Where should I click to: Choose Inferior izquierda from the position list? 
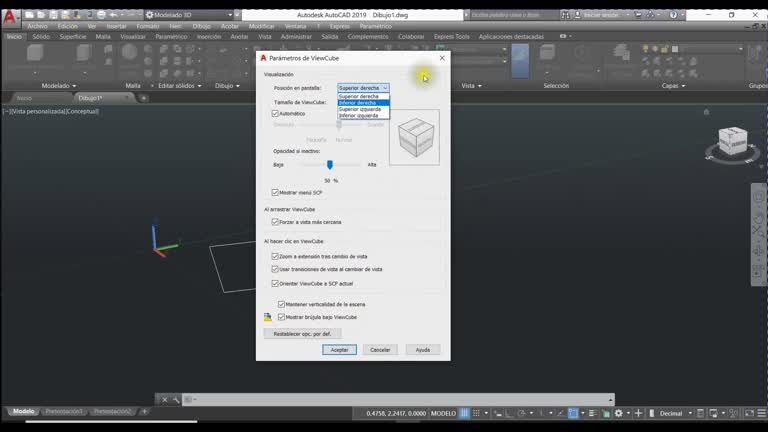(363, 116)
